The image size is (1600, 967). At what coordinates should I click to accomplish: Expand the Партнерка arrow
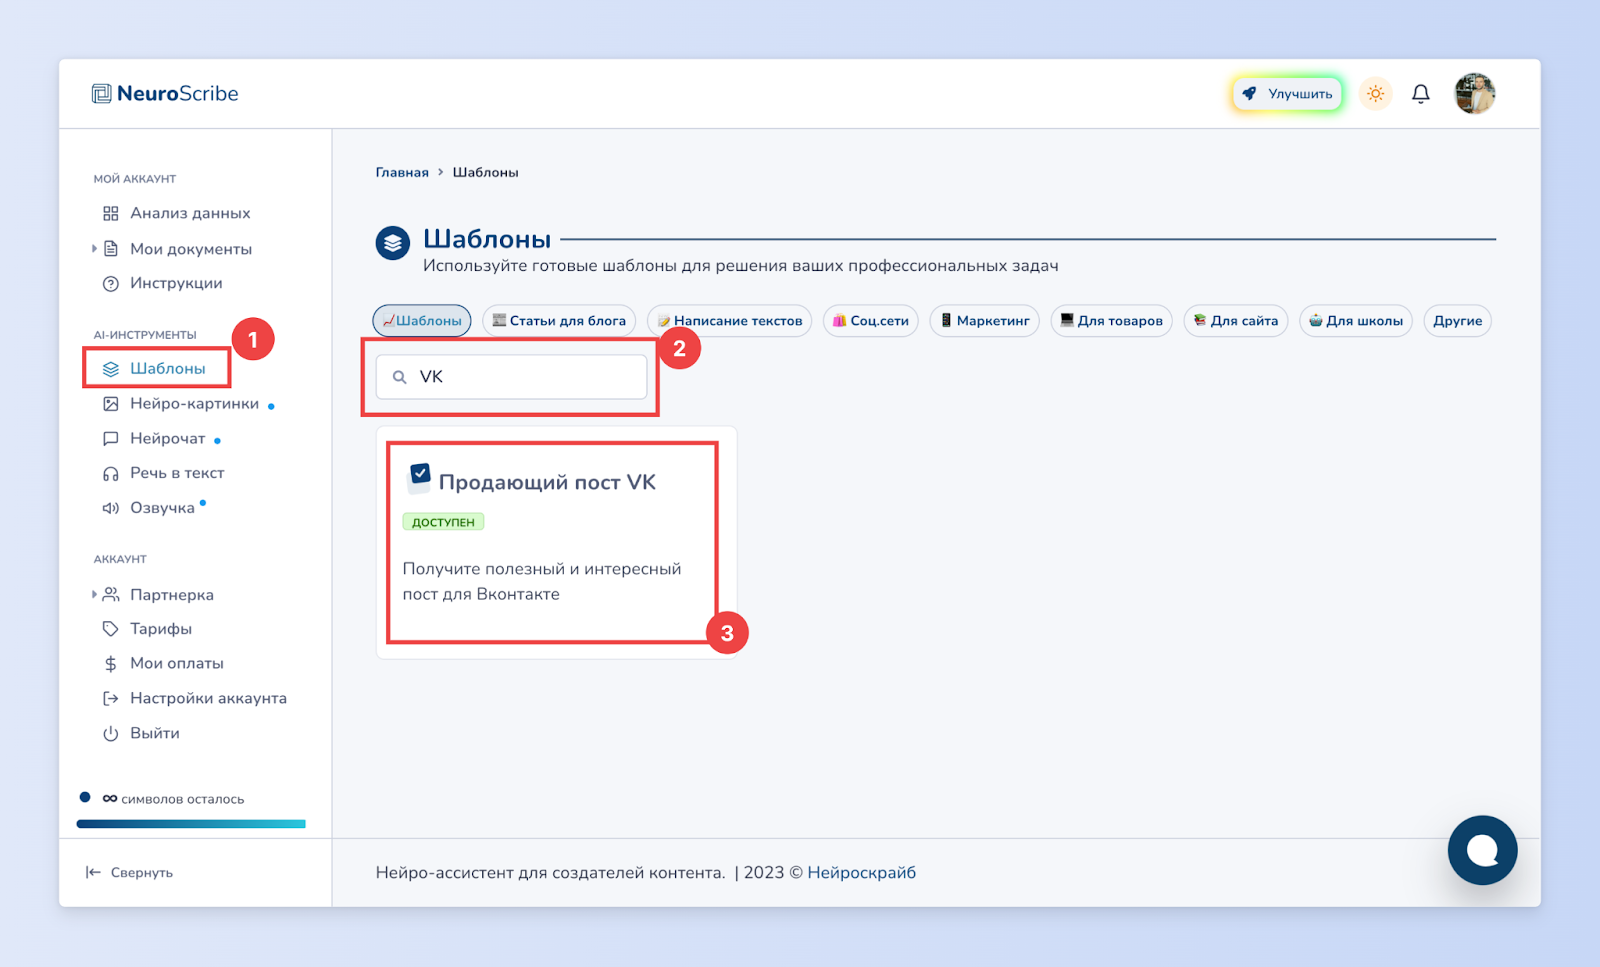pyautogui.click(x=94, y=594)
